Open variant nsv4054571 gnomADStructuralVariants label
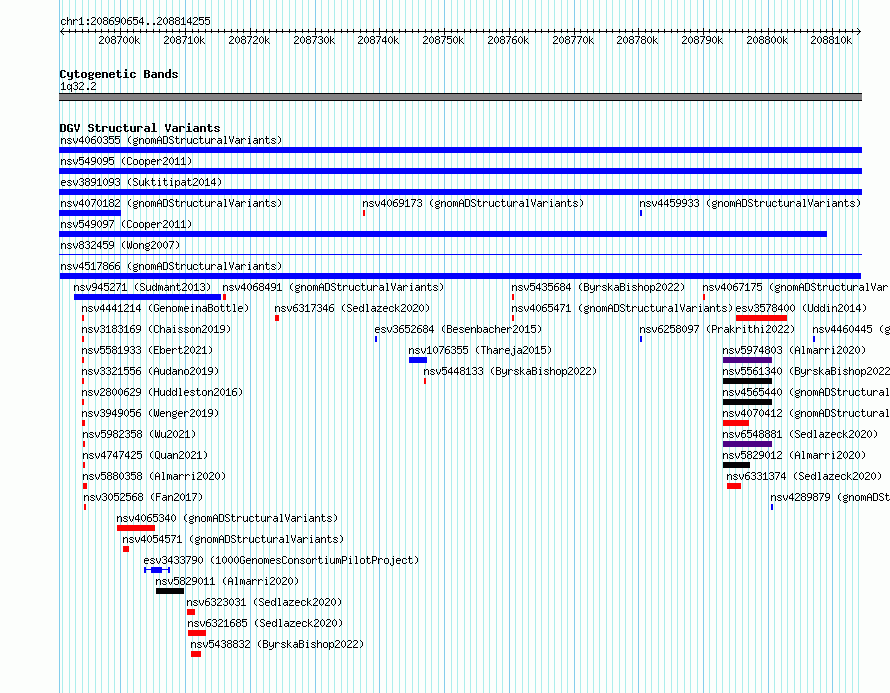The width and height of the screenshot is (890, 693). tap(233, 539)
